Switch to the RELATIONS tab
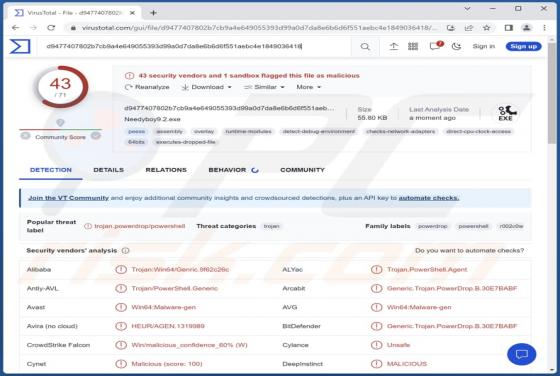The image size is (560, 376). point(166,170)
